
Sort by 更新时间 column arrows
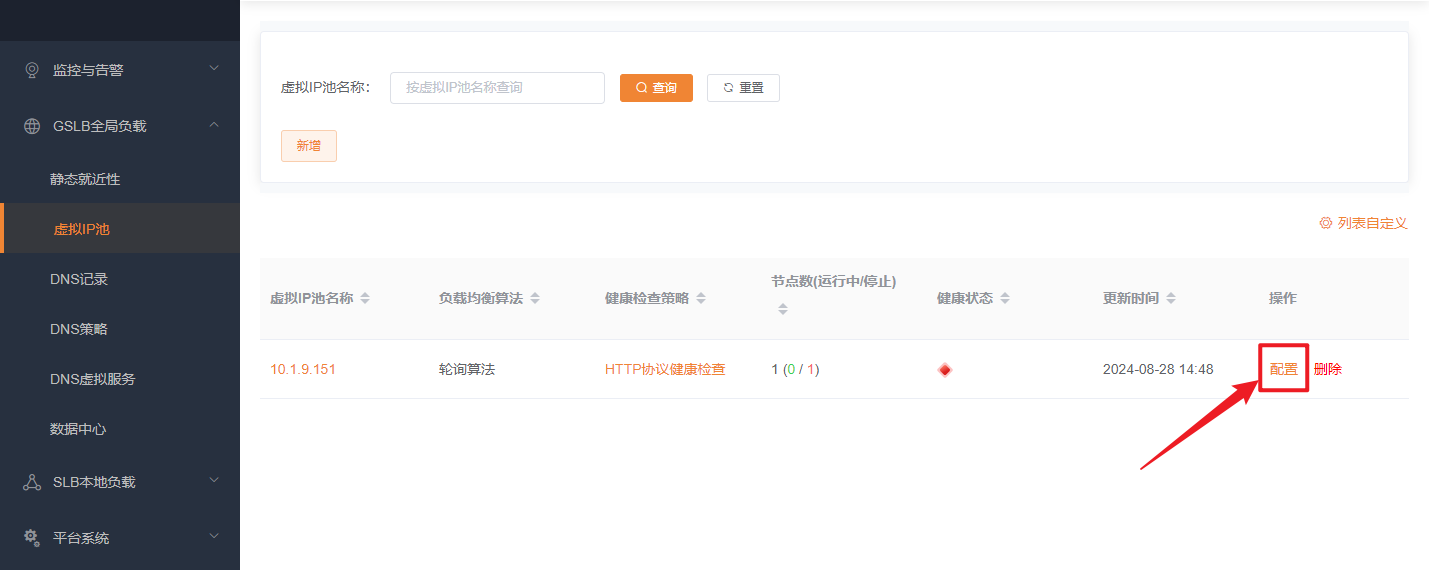coord(1171,299)
